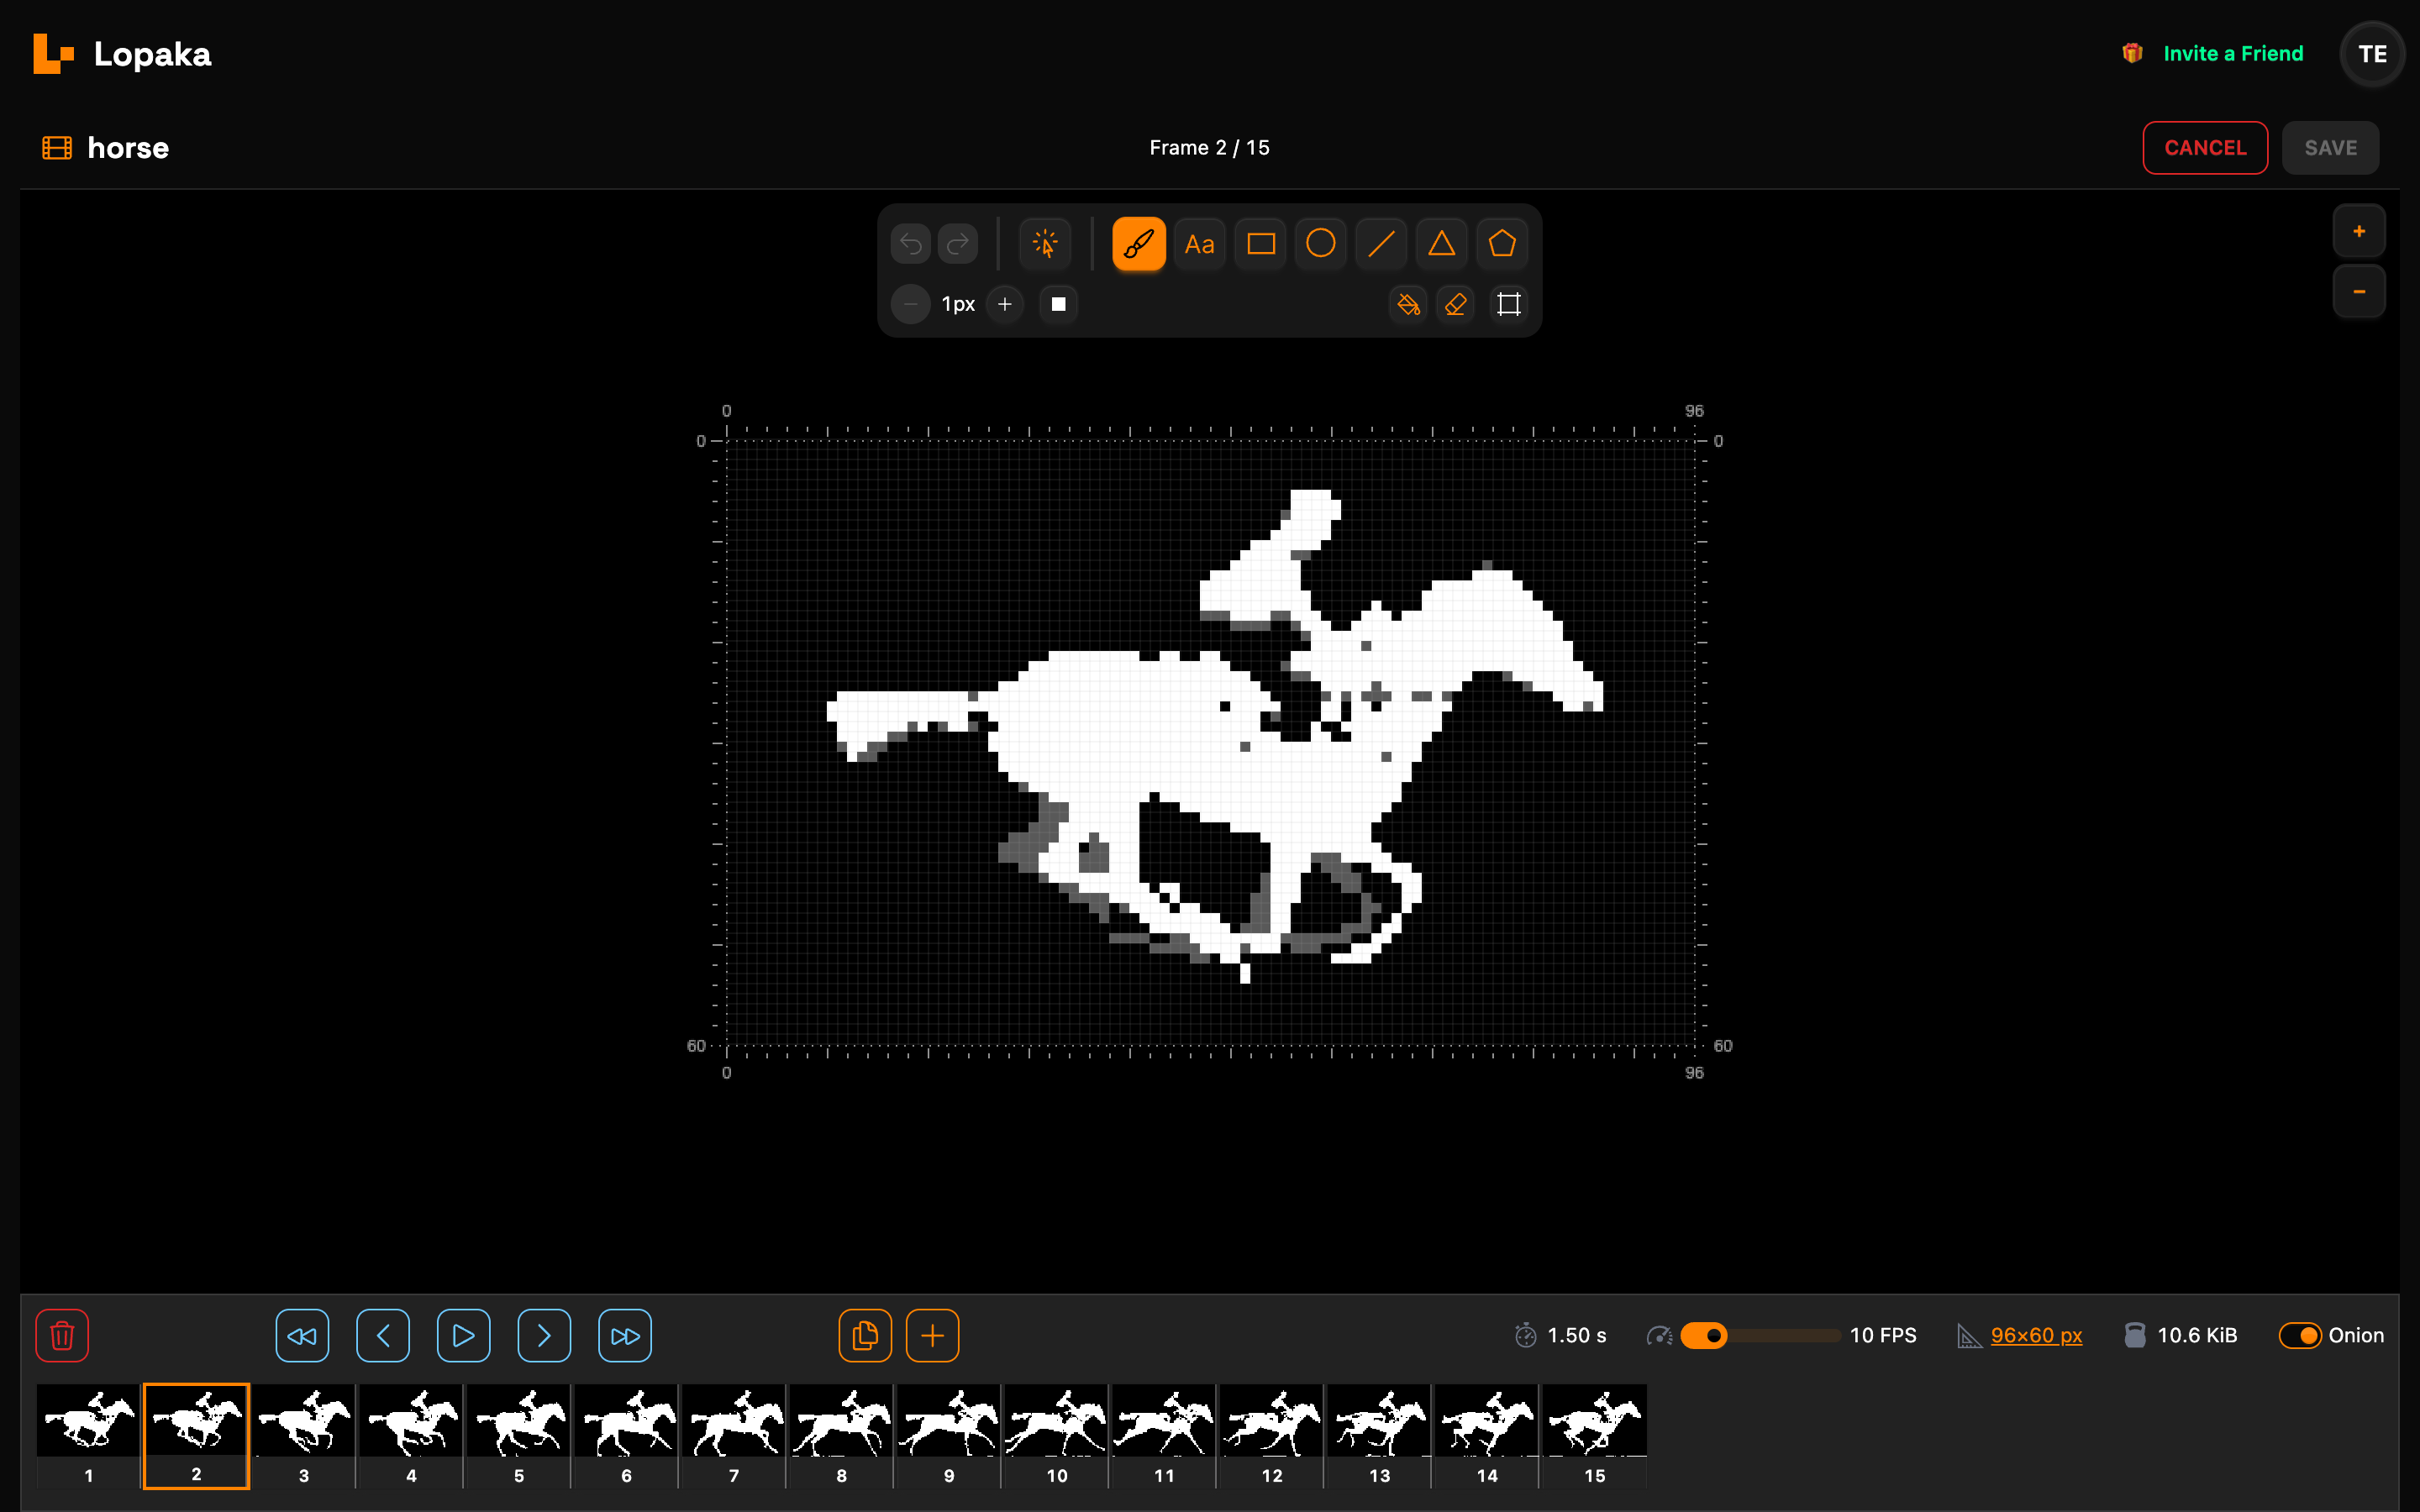This screenshot has width=2420, height=1512.
Task: Select frame 5 thumbnail
Action: tap(519, 1436)
